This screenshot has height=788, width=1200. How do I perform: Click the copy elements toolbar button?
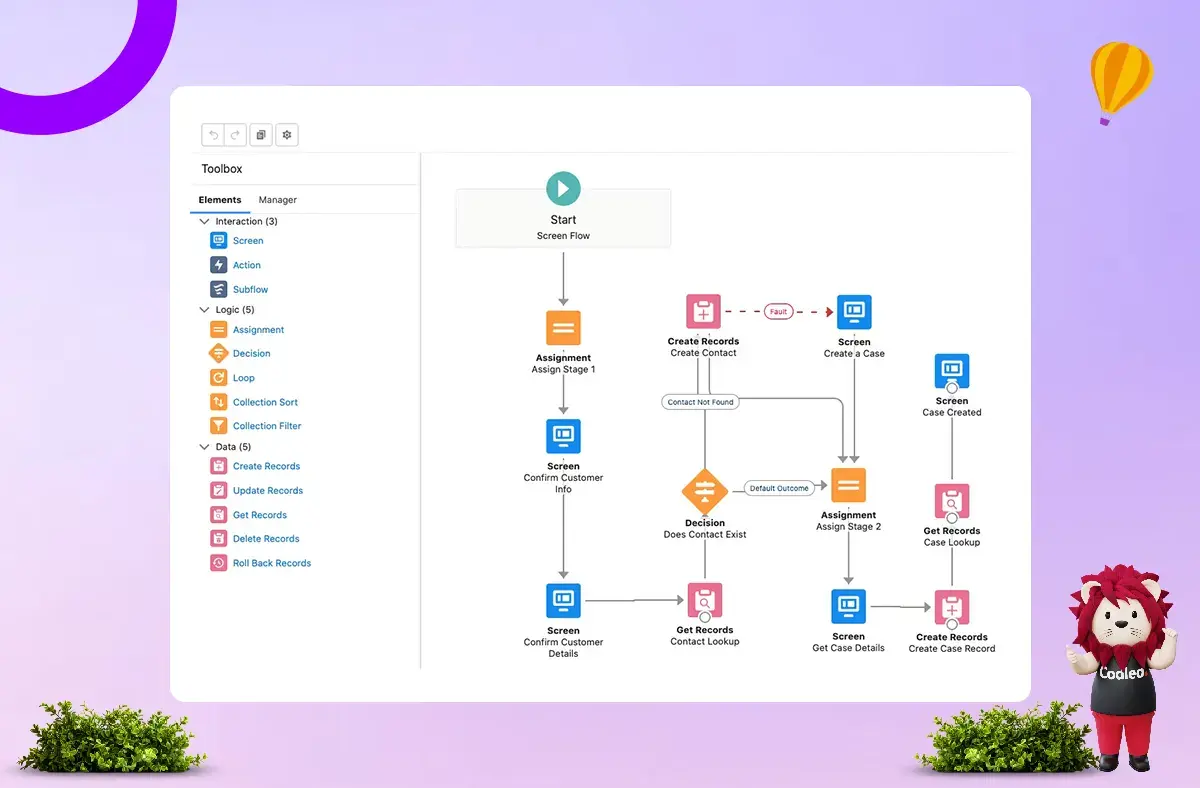tap(261, 135)
